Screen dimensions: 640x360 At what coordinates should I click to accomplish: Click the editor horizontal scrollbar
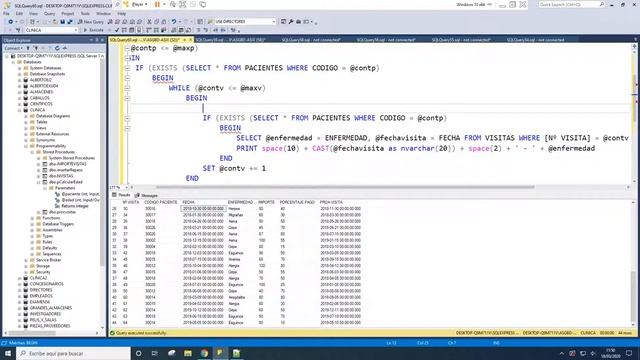coord(345,187)
